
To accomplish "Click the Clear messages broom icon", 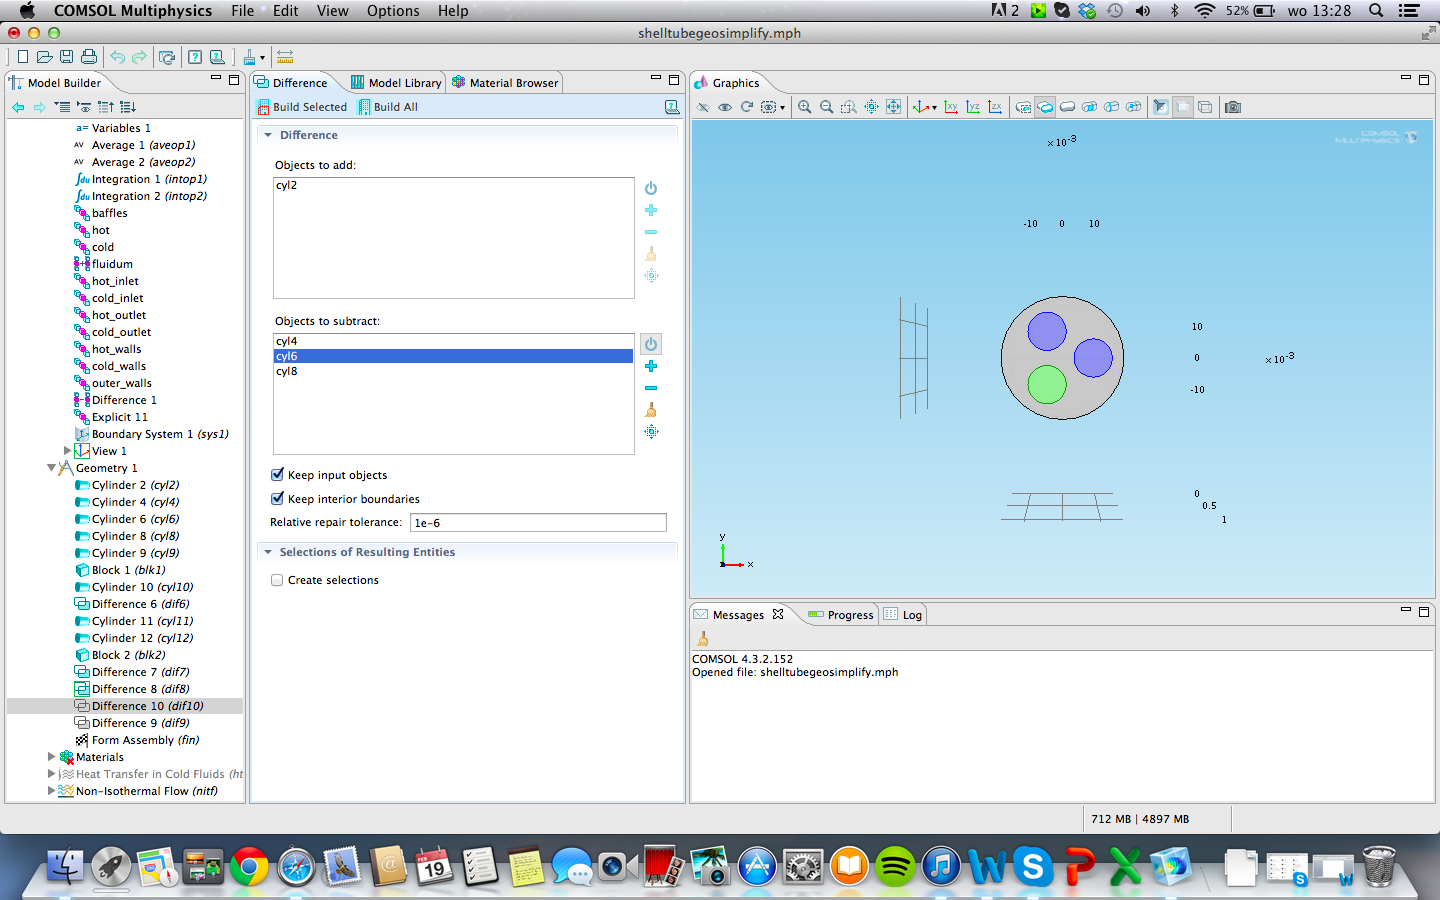I will coord(703,639).
